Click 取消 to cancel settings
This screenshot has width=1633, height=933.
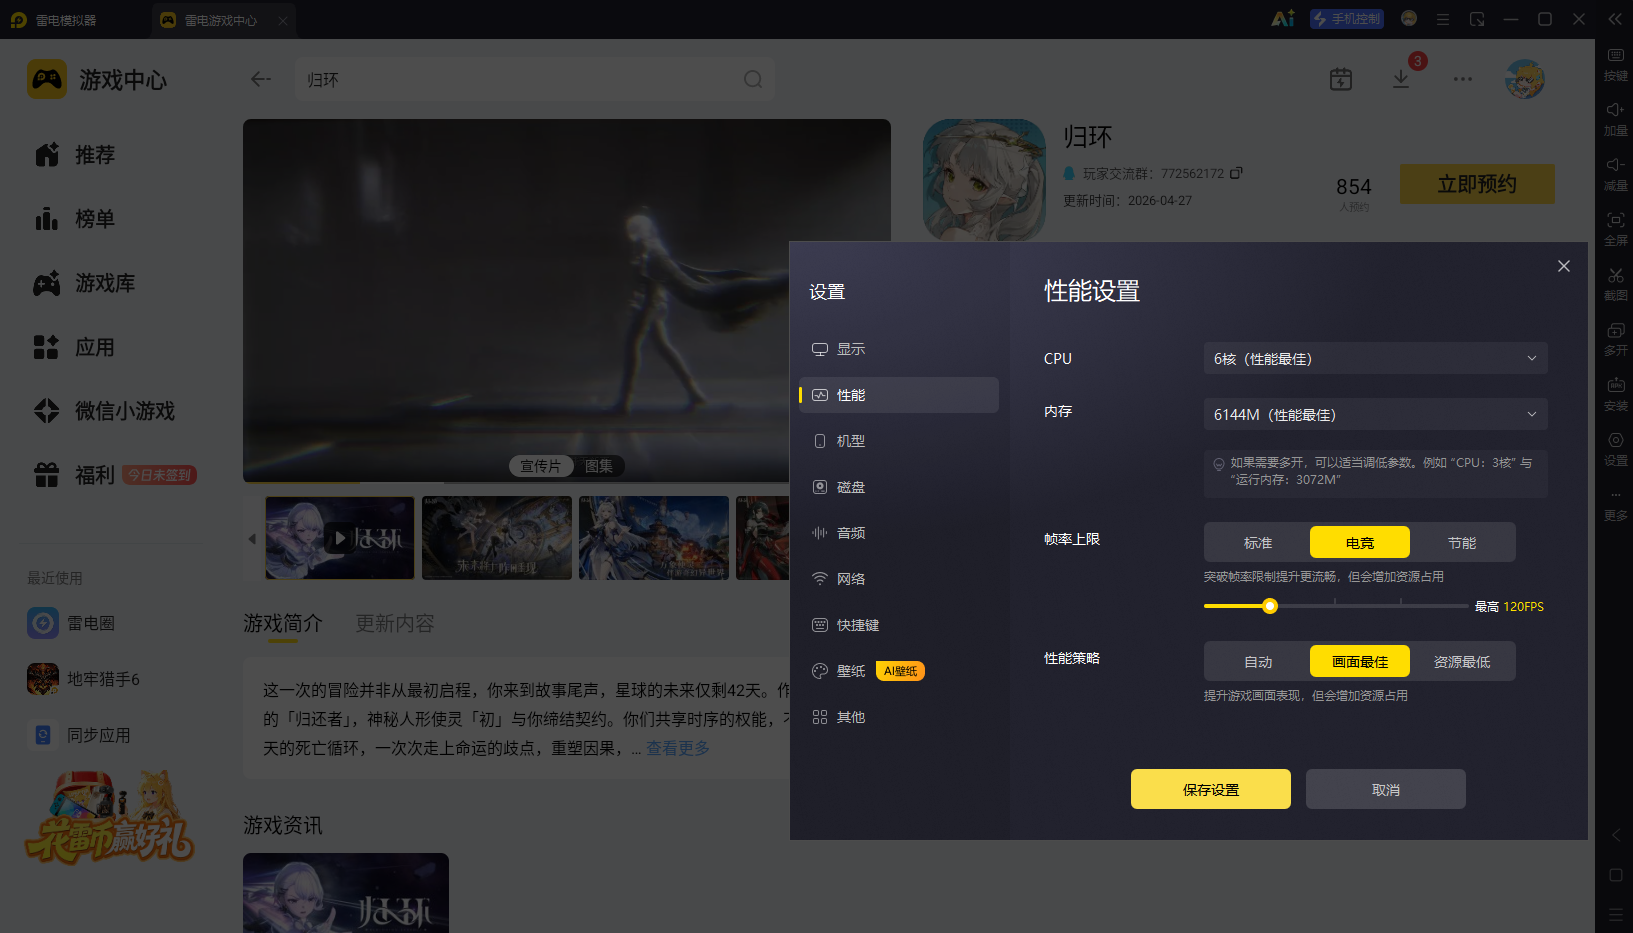pyautogui.click(x=1386, y=789)
